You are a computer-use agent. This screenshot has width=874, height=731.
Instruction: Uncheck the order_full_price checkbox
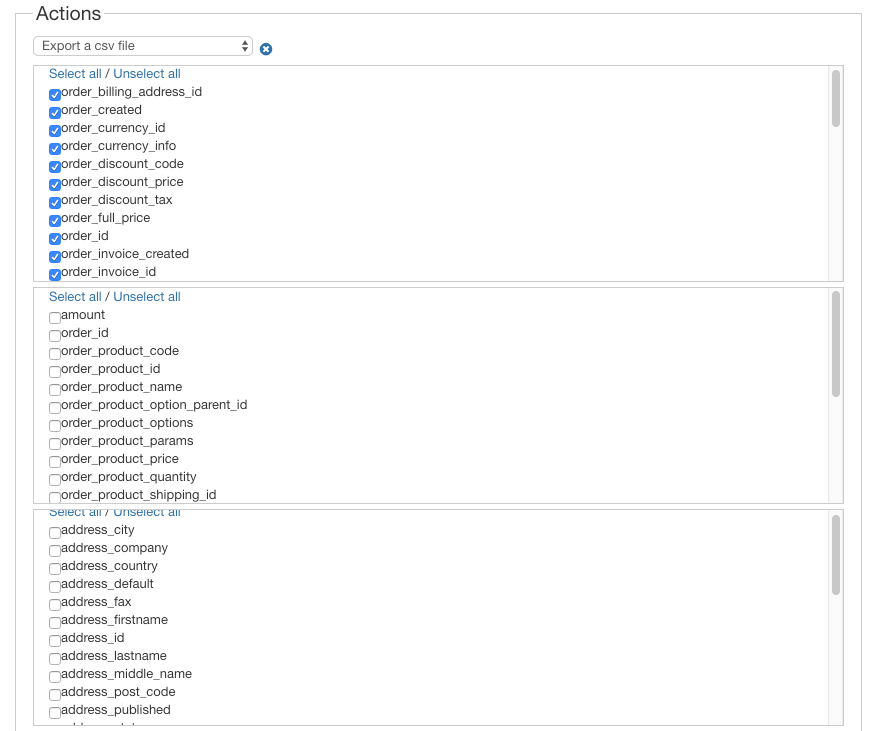[x=55, y=221]
